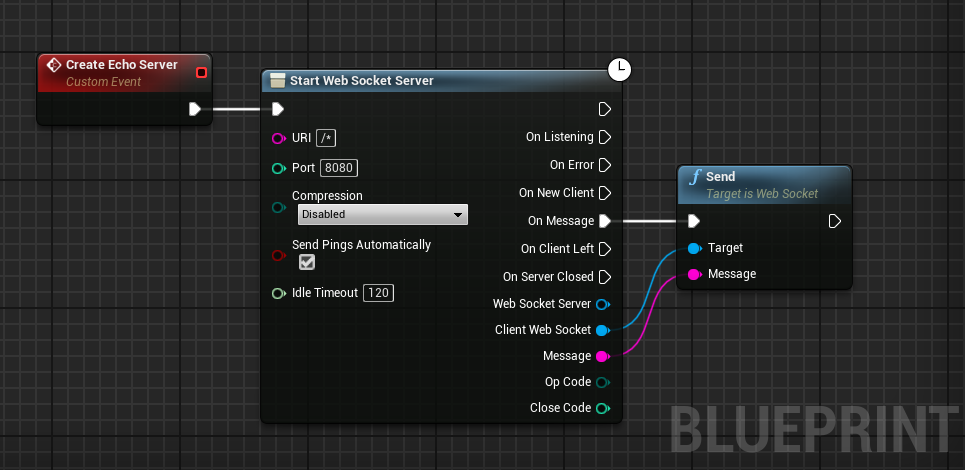This screenshot has height=470, width=965.
Task: Click the URI value field
Action: tap(326, 138)
